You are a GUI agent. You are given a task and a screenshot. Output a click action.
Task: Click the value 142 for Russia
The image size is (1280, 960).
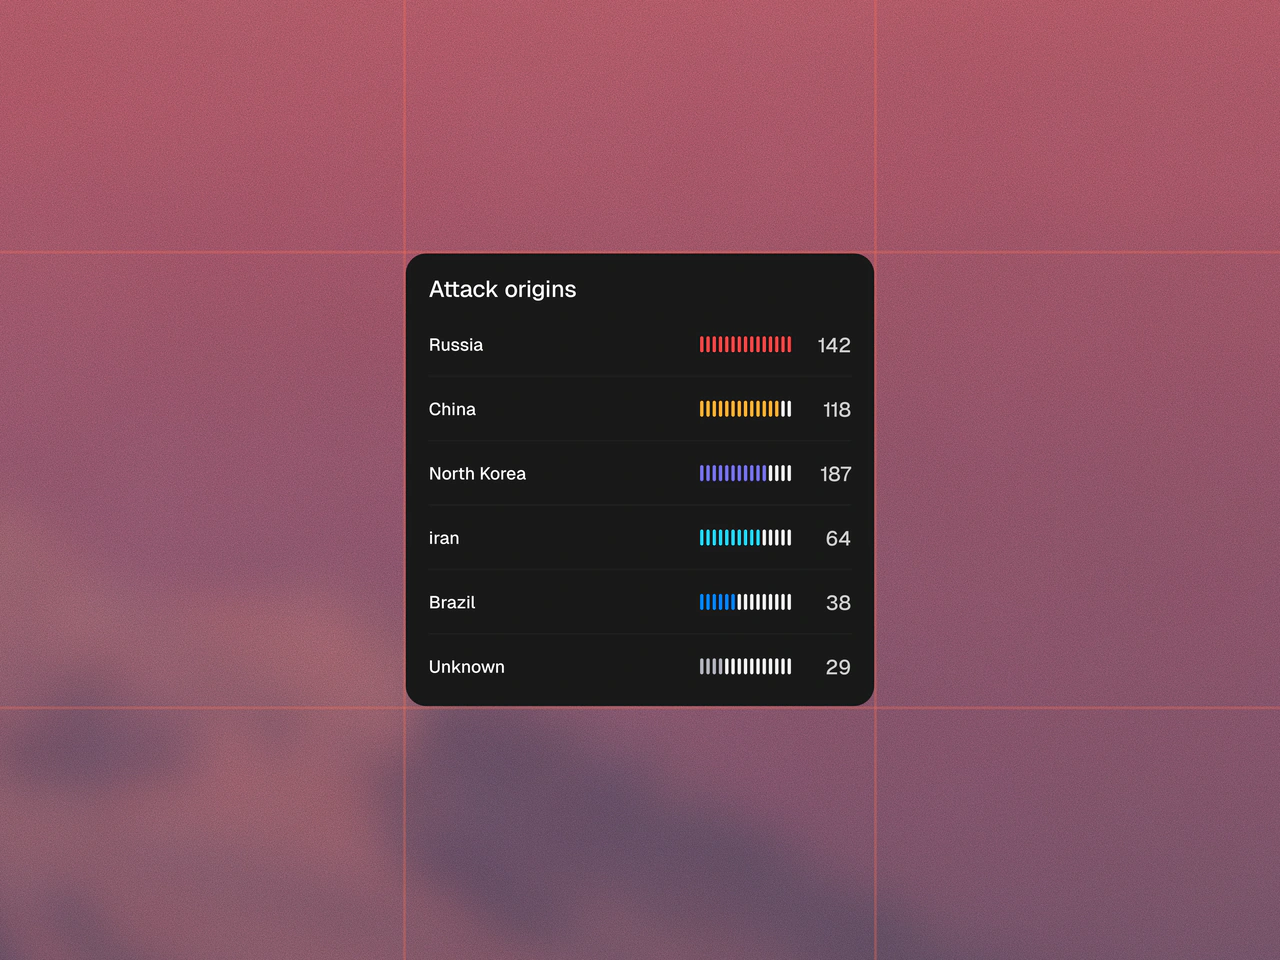pos(834,345)
